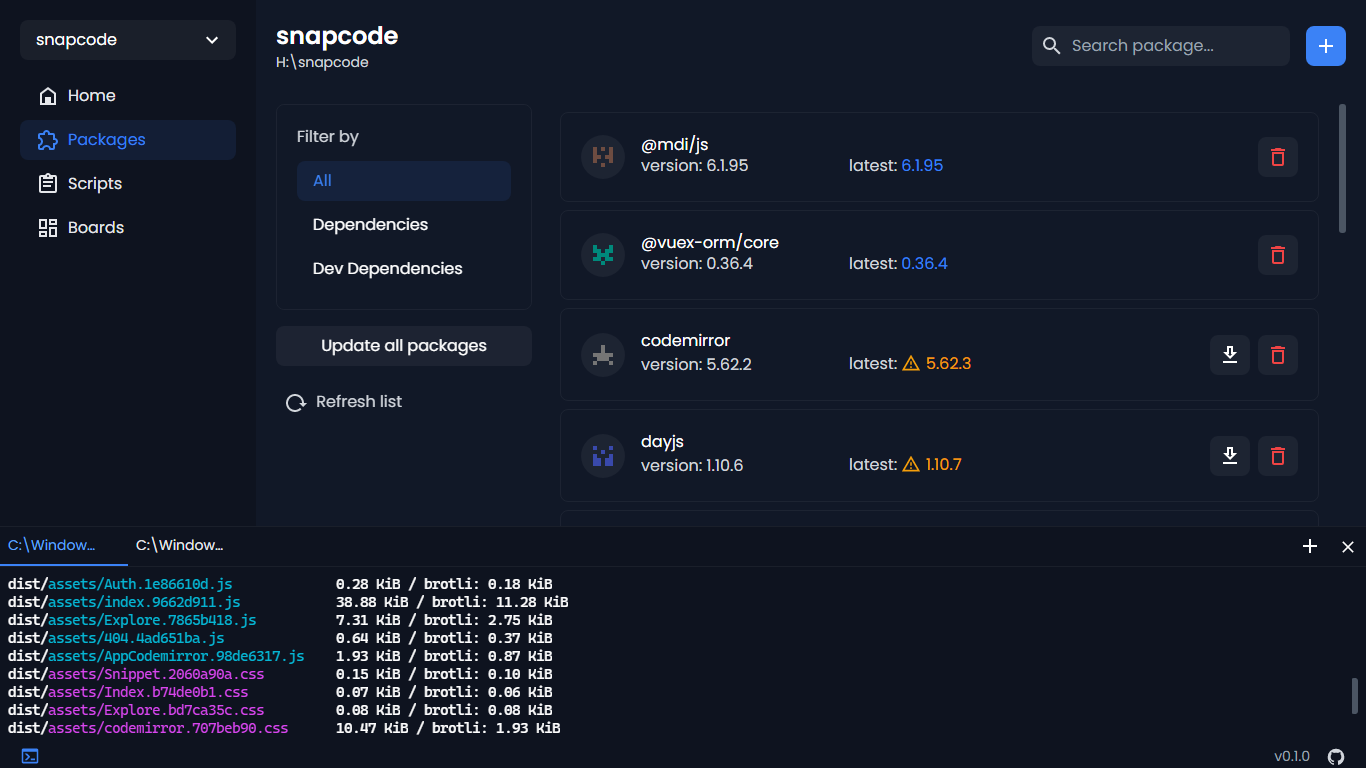Image resolution: width=1366 pixels, height=768 pixels.
Task: Click Update all packages button
Action: point(404,346)
